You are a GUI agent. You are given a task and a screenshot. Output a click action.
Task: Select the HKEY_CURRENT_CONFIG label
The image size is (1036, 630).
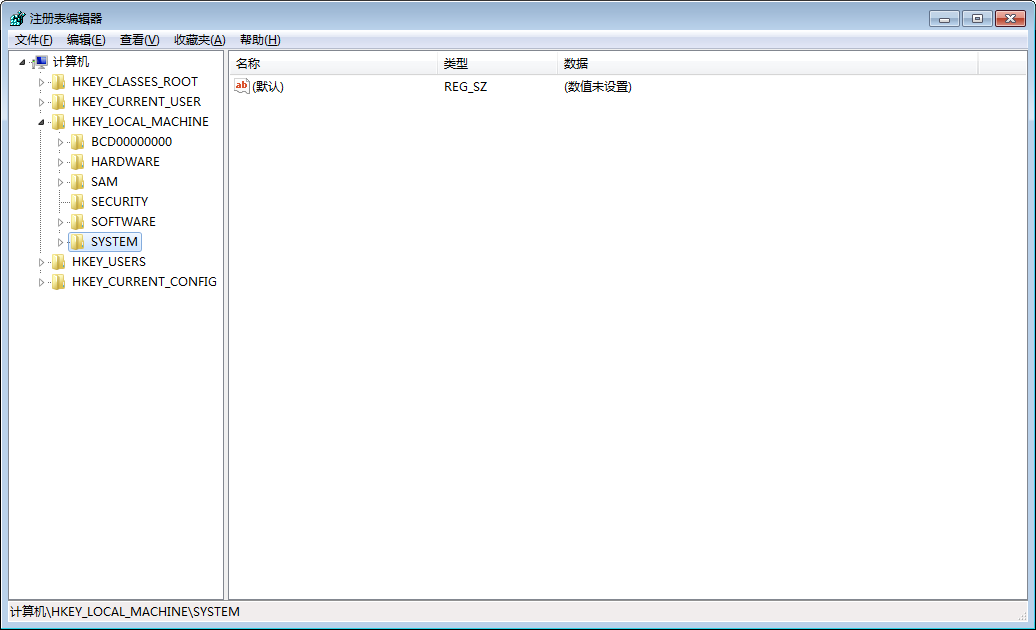pos(144,282)
